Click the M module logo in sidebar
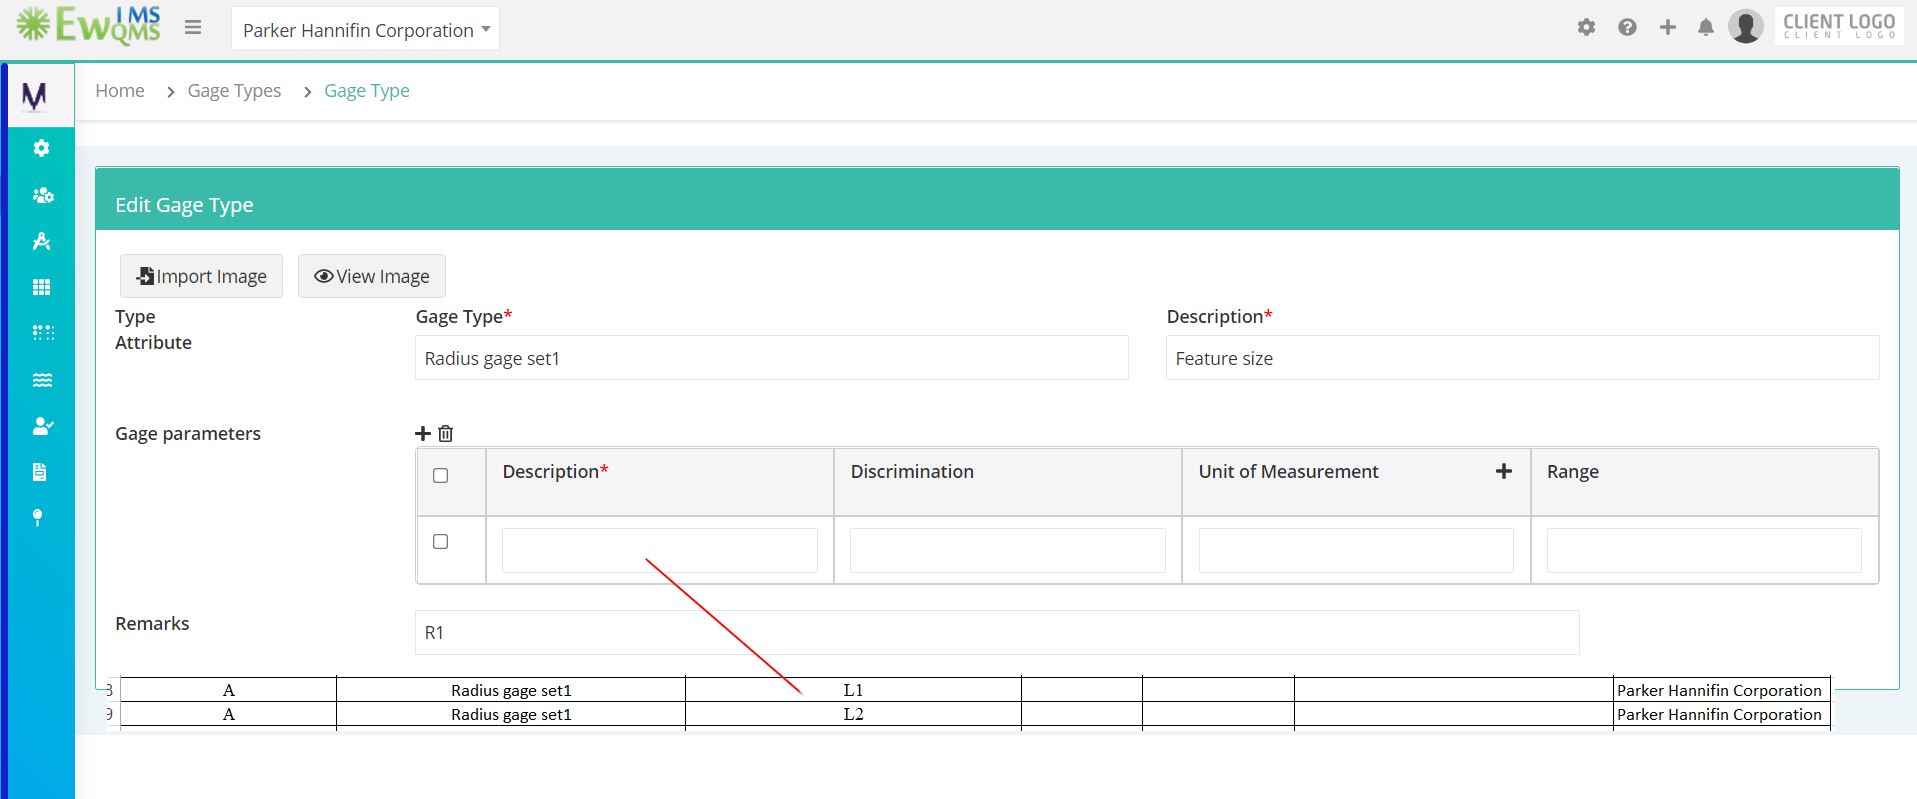The image size is (1917, 799). point(34,96)
